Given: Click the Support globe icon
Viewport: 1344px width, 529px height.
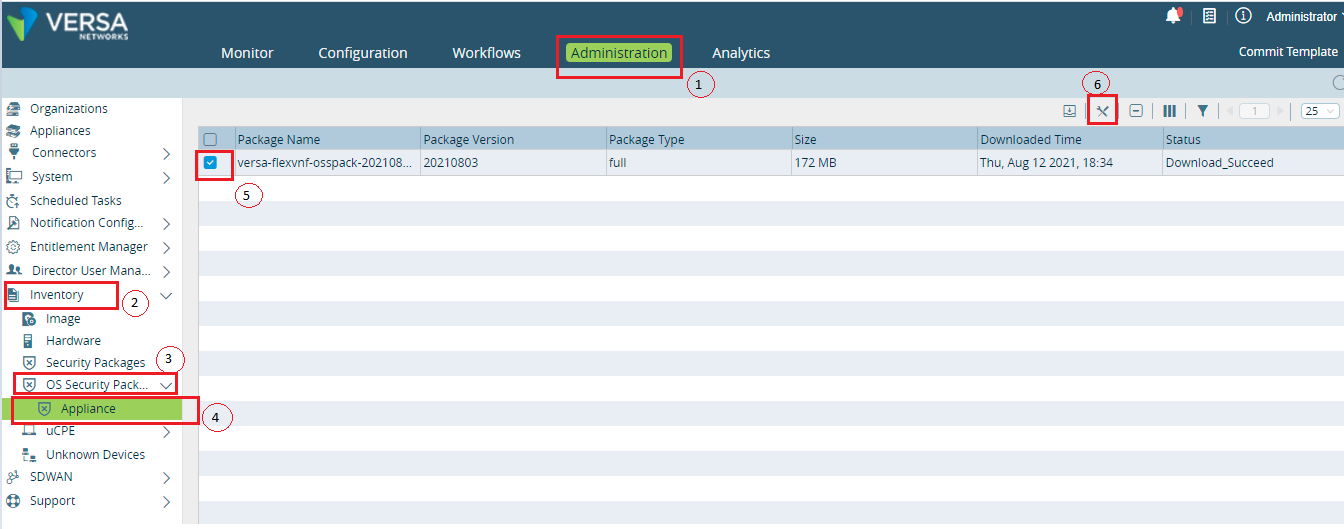Looking at the screenshot, I should [x=13, y=501].
